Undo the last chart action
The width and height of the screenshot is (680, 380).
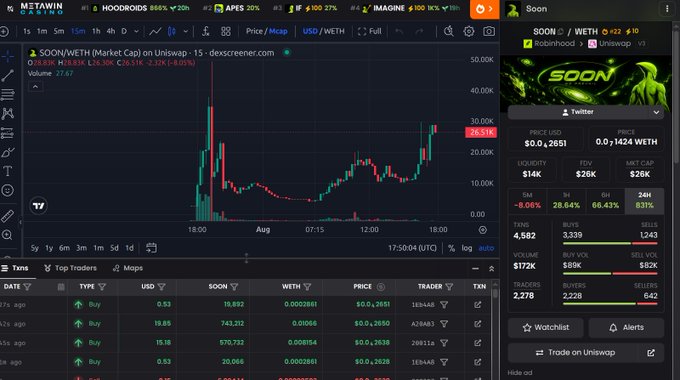[x=399, y=31]
